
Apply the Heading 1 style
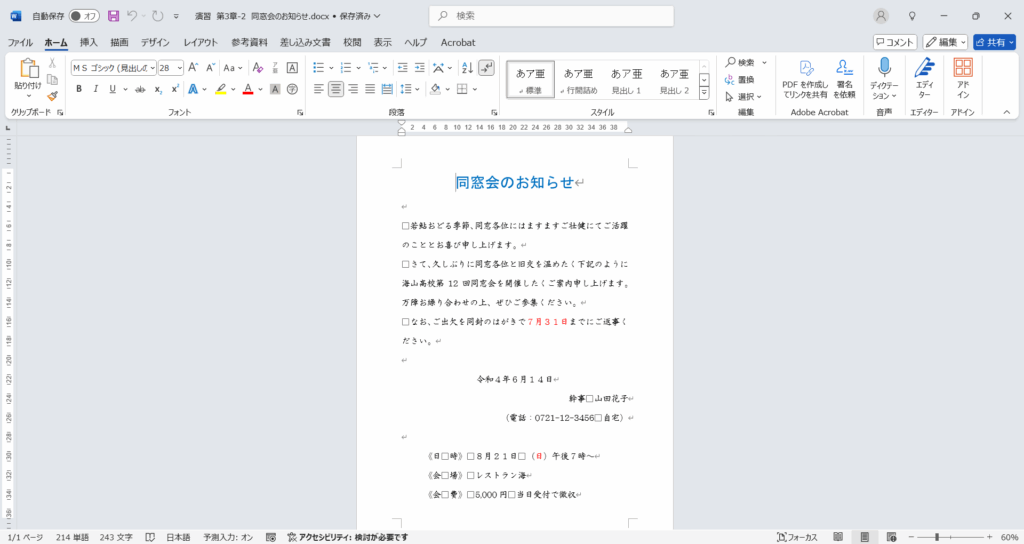(x=626, y=80)
